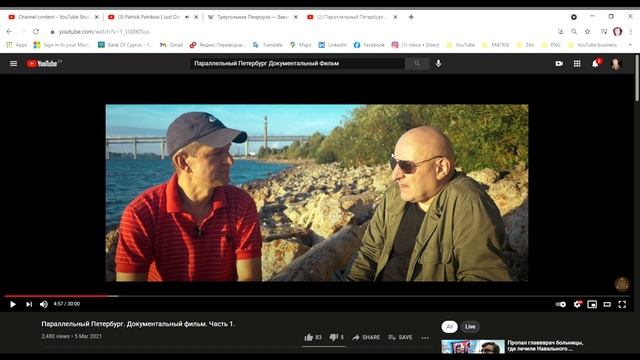
Task: Select the All filter chip
Action: pos(449,327)
